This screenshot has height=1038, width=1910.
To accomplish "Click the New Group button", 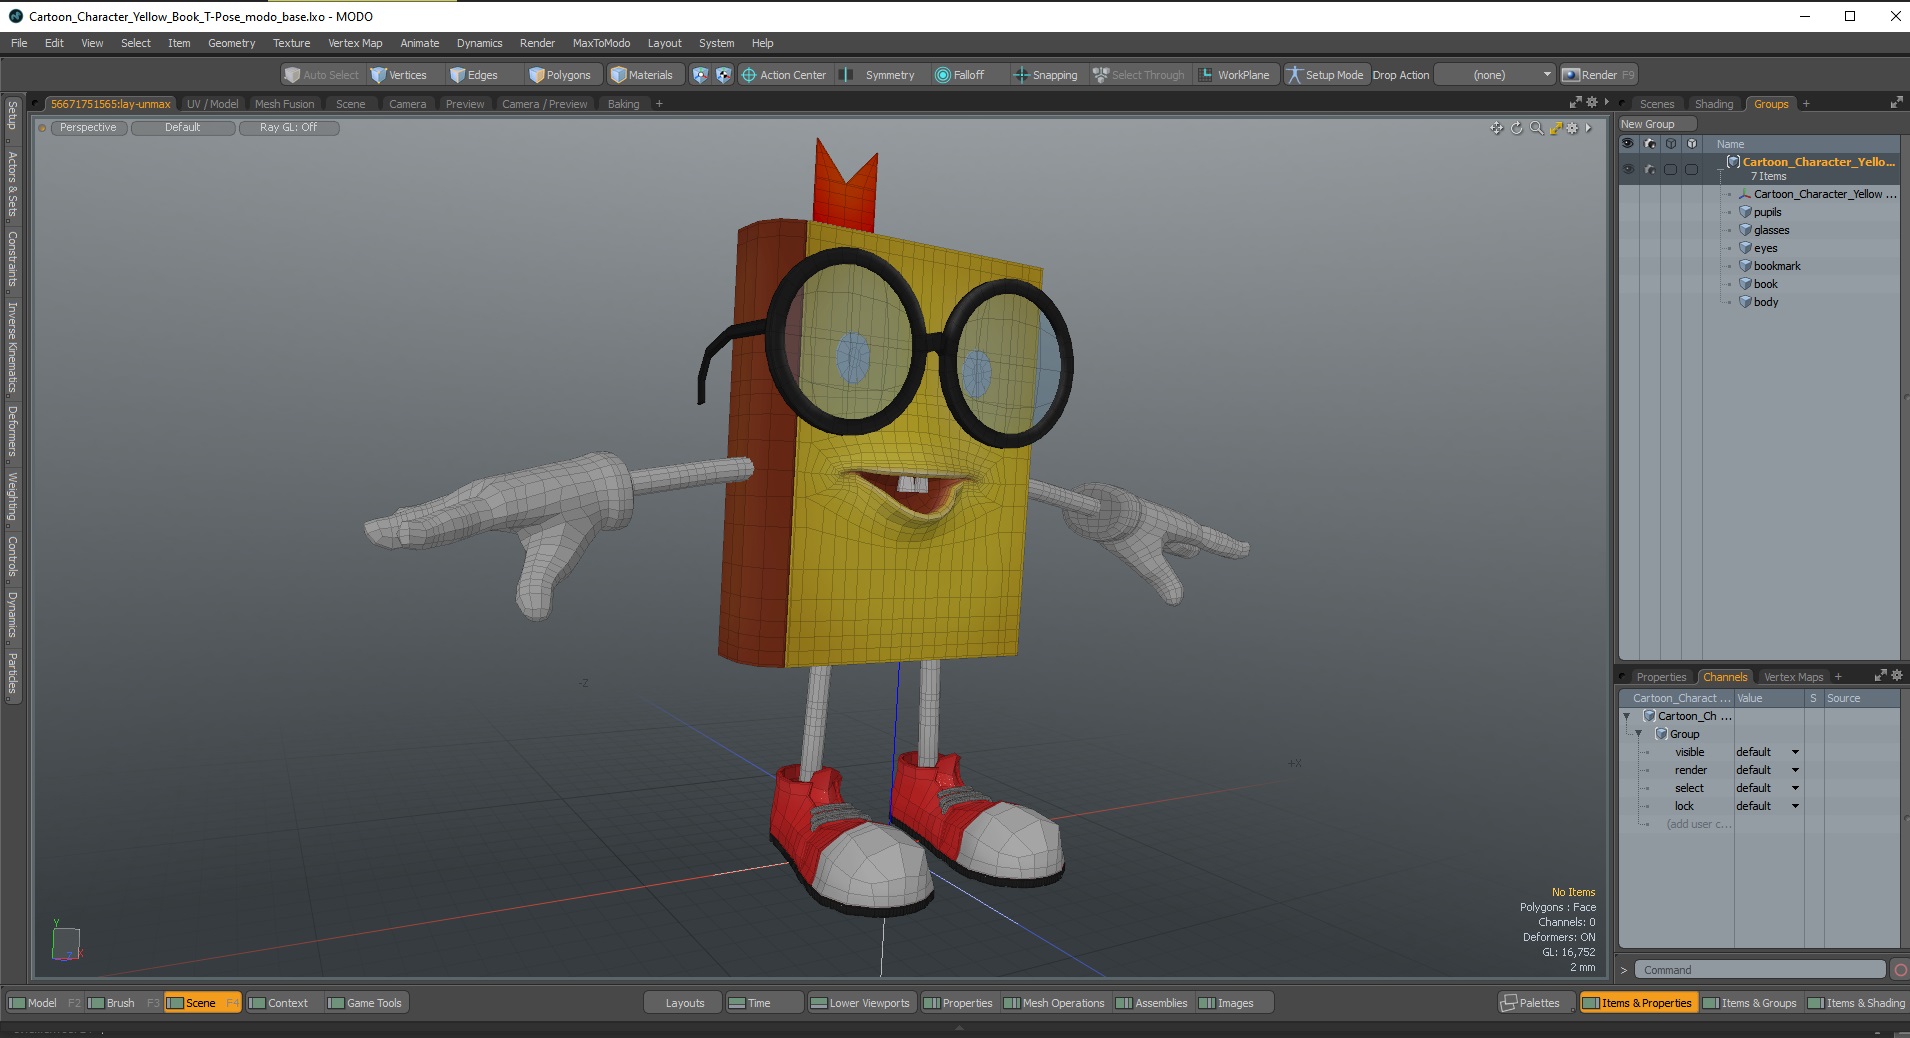I will [1658, 124].
